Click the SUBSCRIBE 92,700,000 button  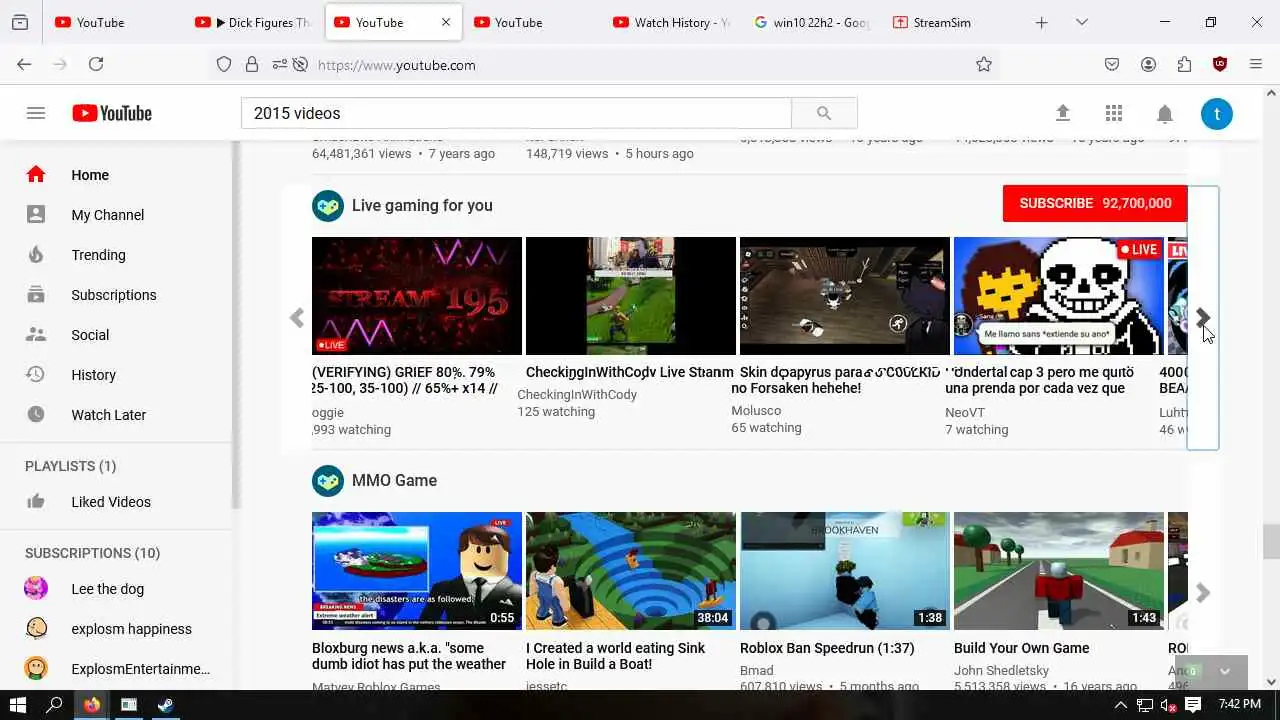1095,203
